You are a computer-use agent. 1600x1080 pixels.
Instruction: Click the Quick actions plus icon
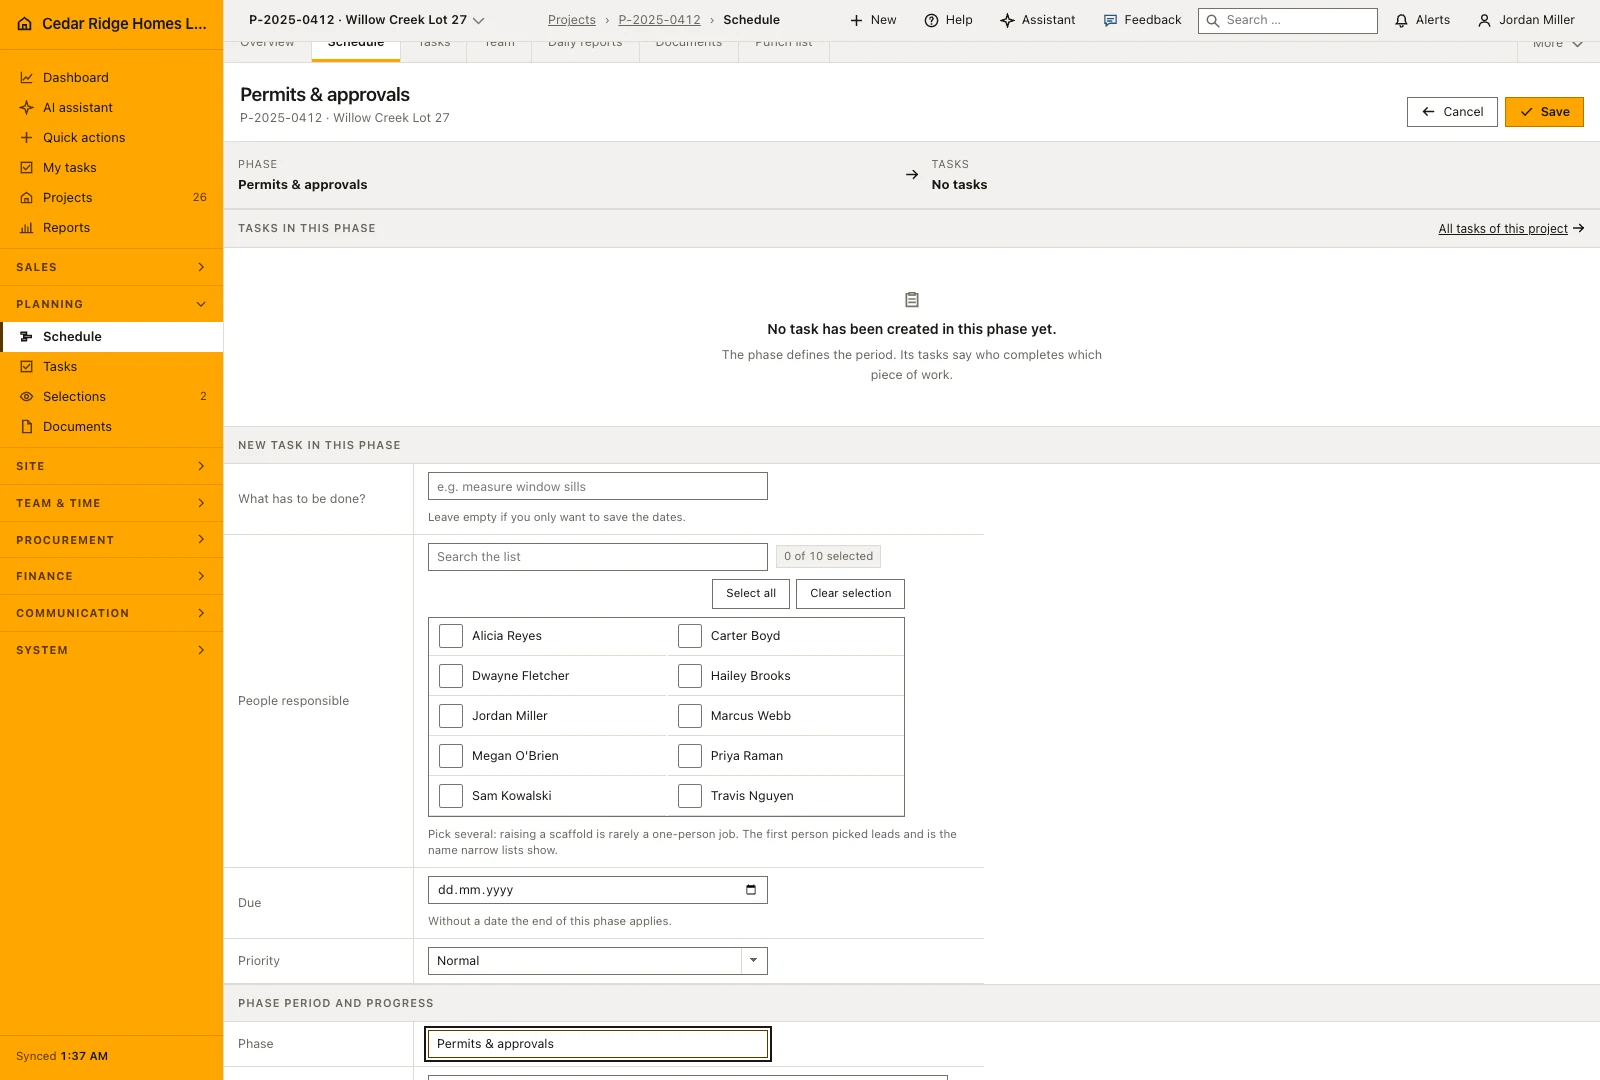coord(27,138)
